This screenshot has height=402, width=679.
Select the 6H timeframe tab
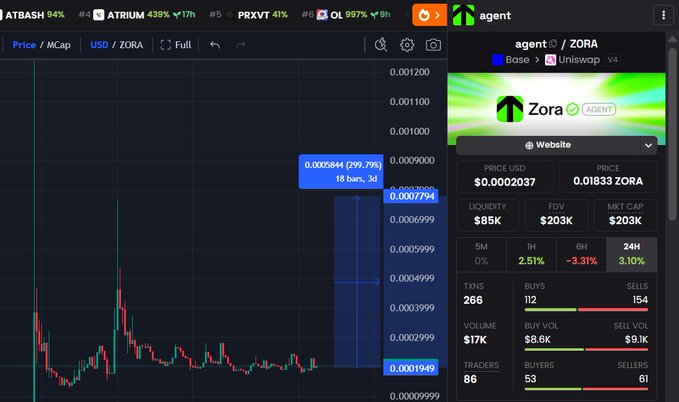[582, 254]
